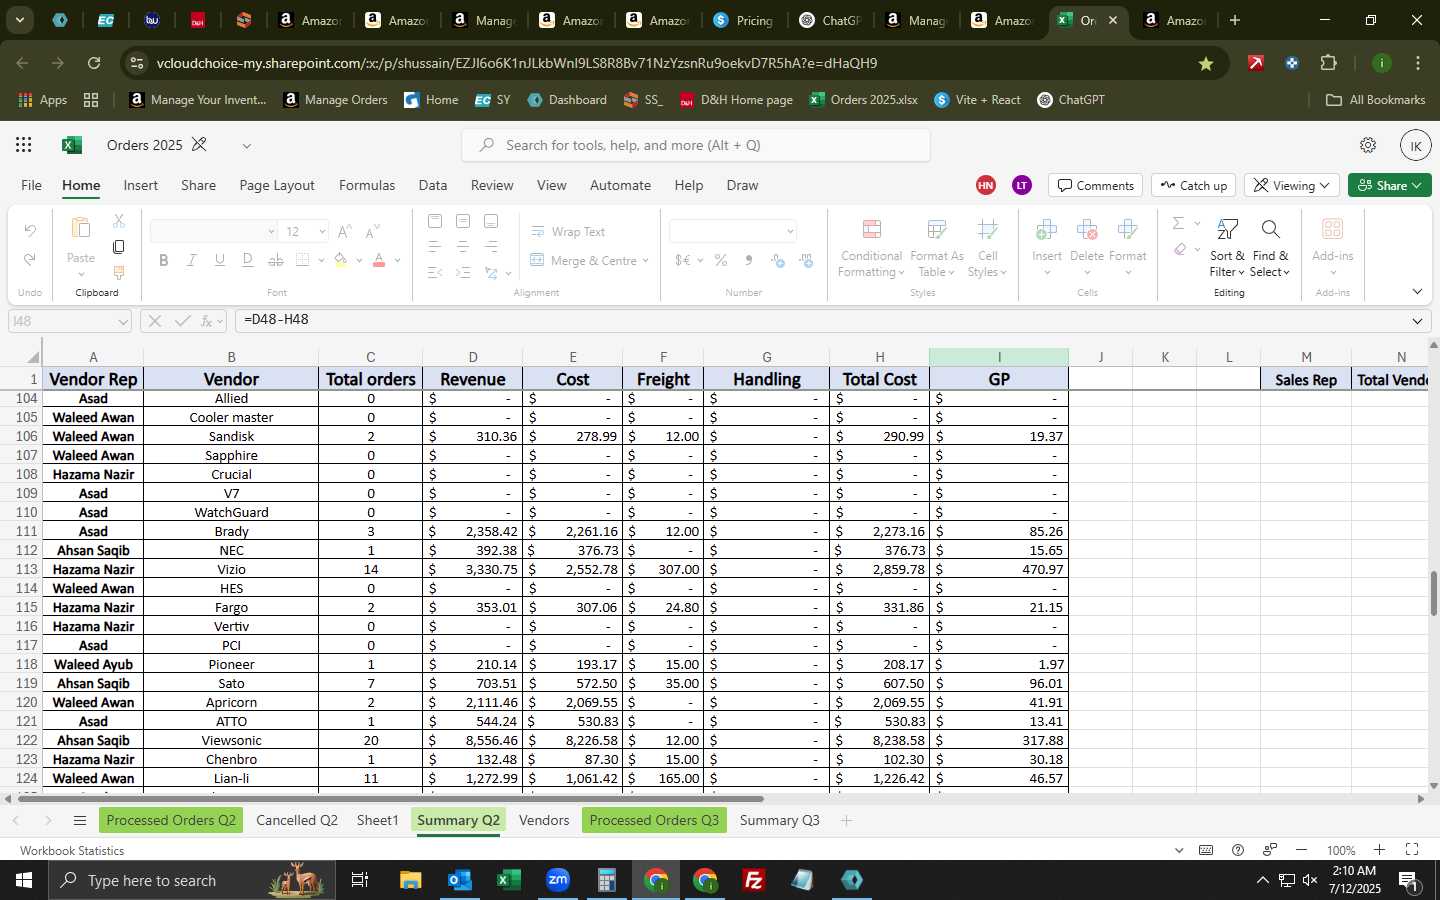Open Find & Select magnifier tool
Image resolution: width=1440 pixels, height=900 pixels.
(1270, 248)
